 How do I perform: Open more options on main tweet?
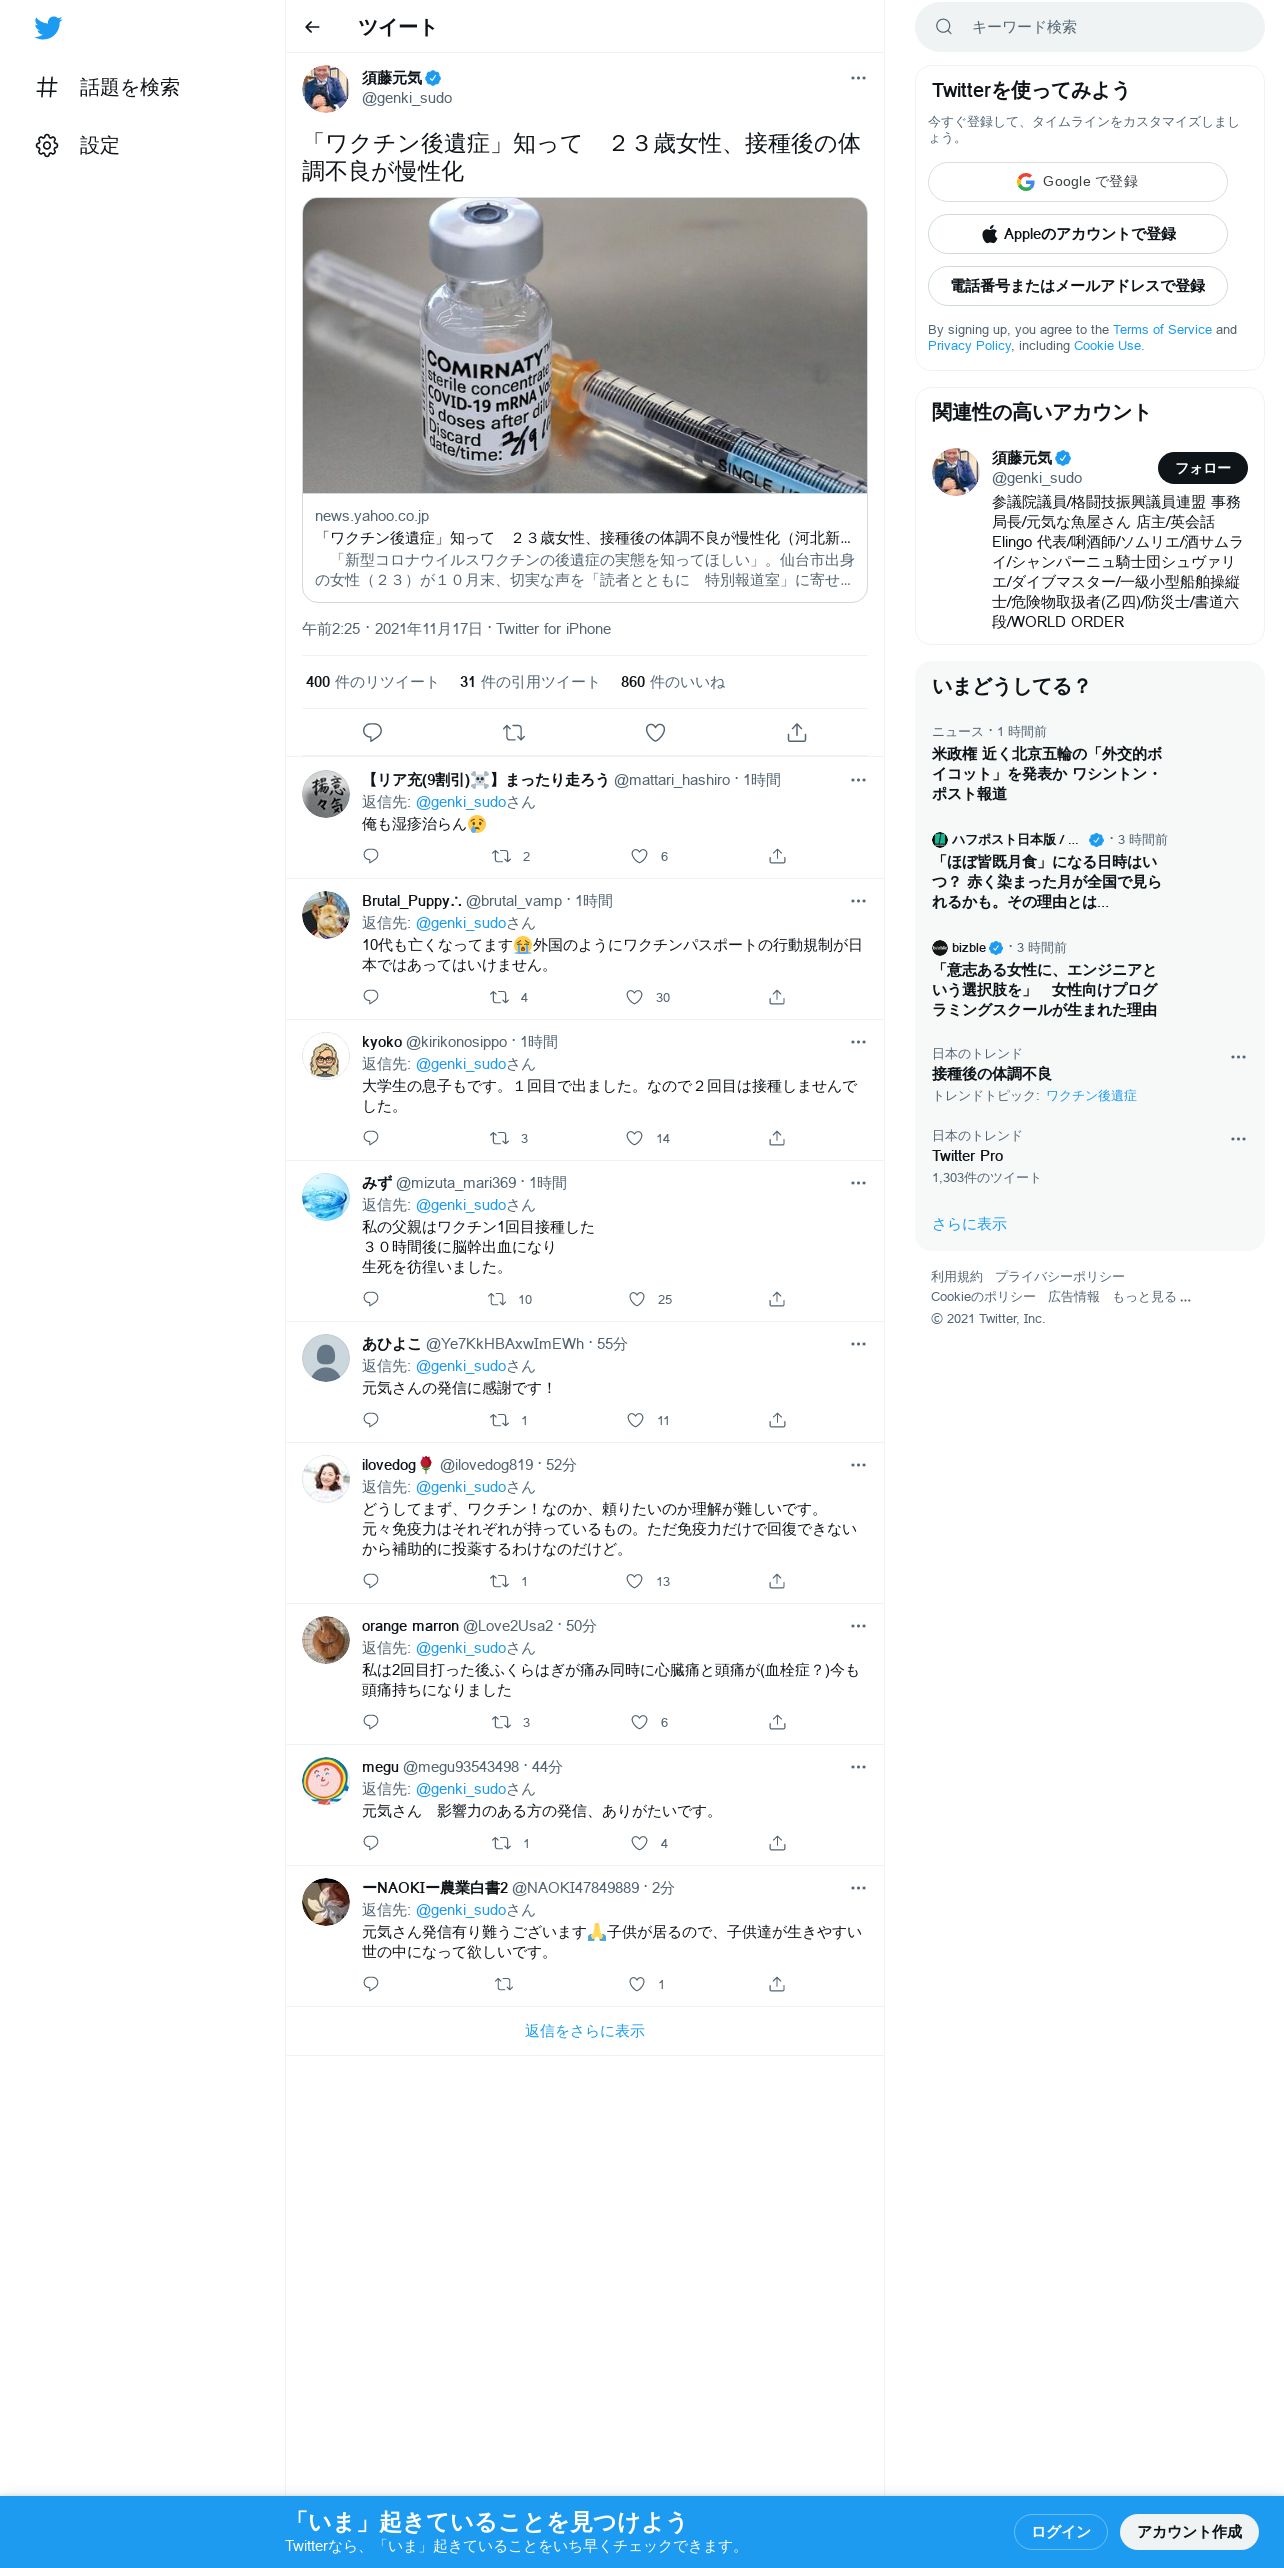pos(858,78)
